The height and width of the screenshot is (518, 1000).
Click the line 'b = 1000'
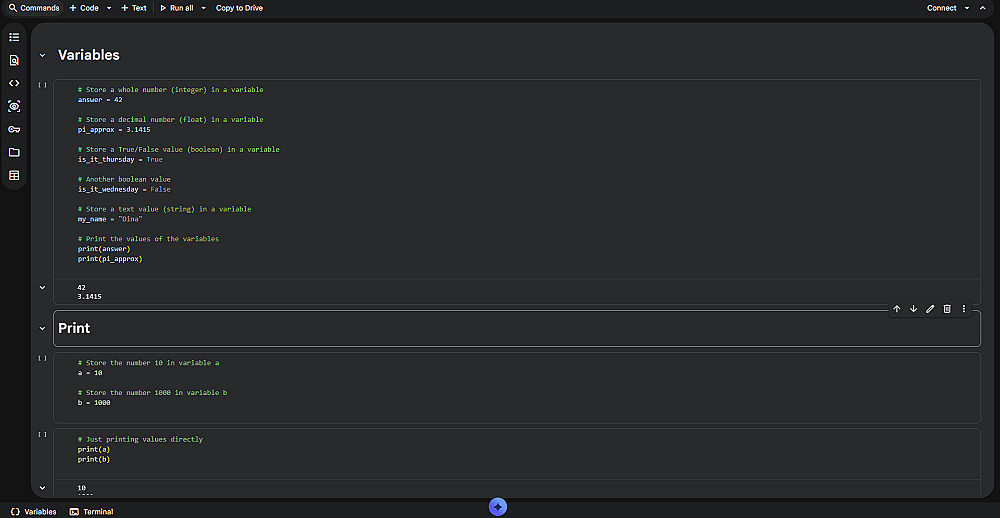tap(94, 403)
